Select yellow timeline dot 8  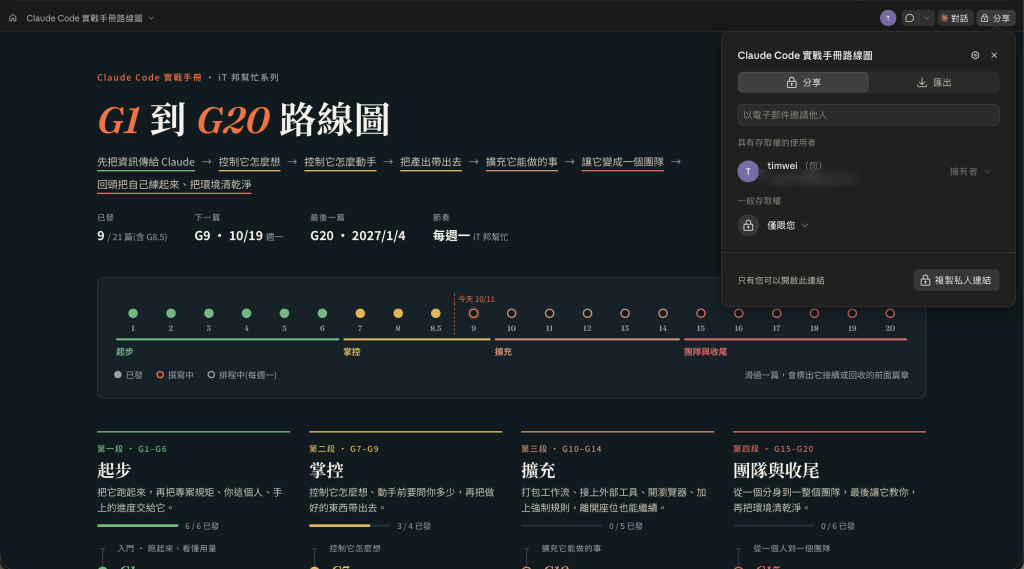tap(398, 314)
